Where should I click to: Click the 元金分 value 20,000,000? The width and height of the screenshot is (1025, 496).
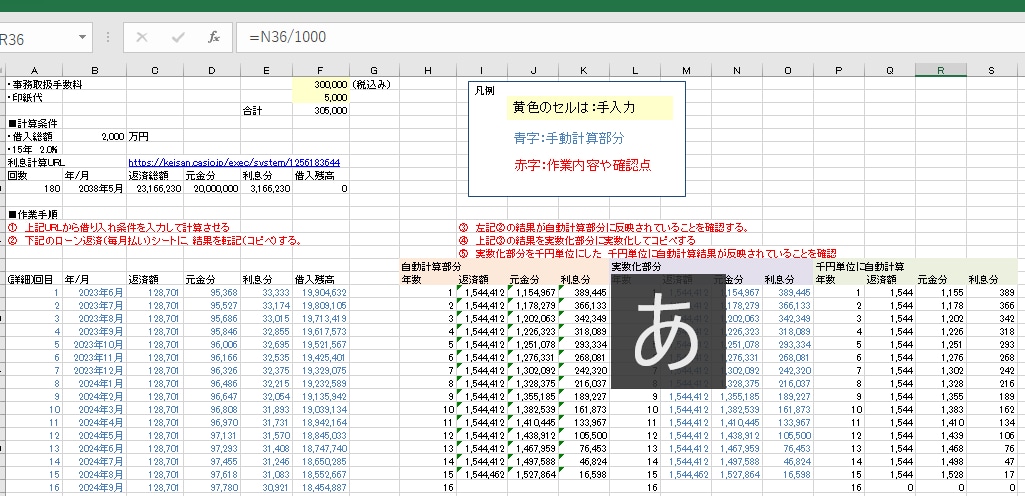click(211, 188)
